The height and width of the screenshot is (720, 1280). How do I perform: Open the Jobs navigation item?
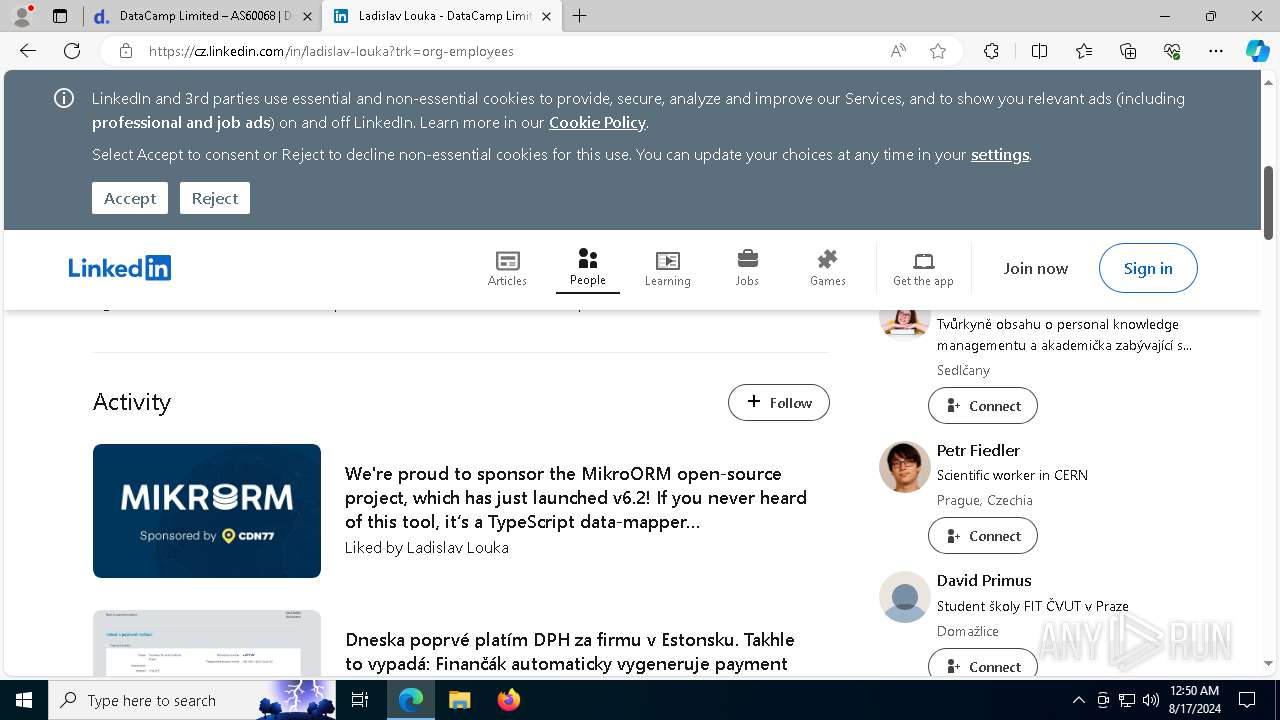pos(747,268)
